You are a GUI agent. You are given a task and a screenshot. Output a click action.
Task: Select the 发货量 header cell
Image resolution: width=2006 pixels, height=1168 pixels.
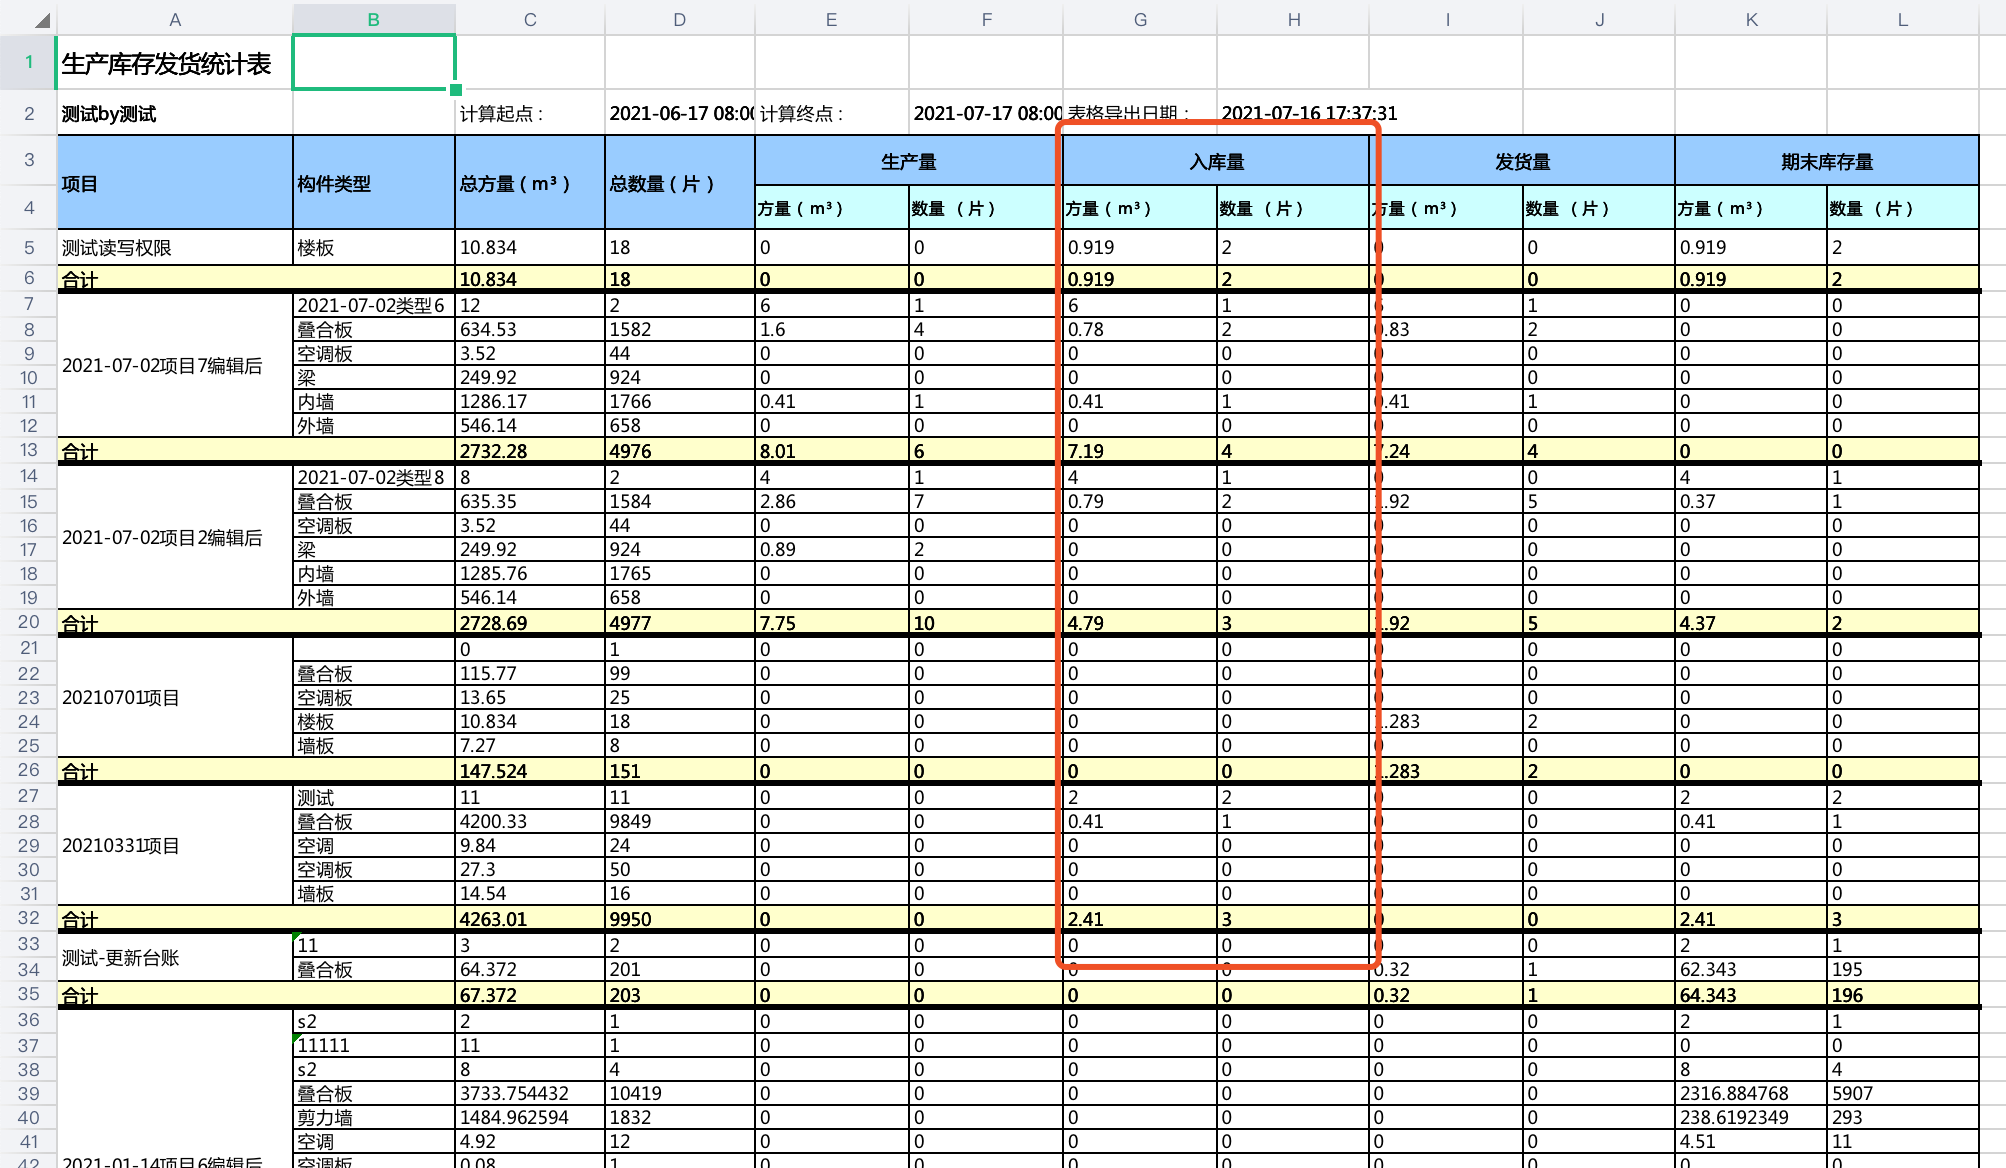[1523, 161]
